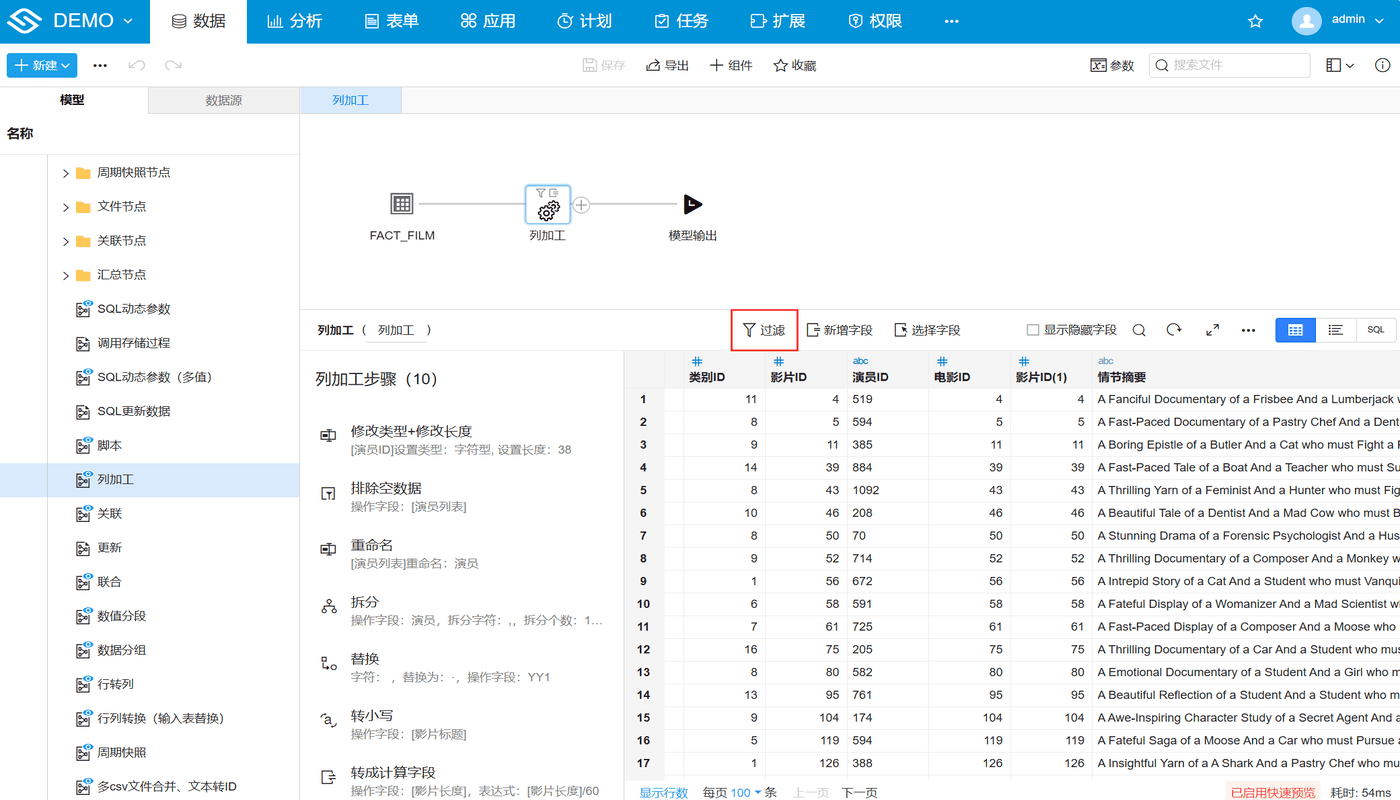Open the 选择字段 field selector
1400x800 pixels.
pyautogui.click(x=930, y=329)
